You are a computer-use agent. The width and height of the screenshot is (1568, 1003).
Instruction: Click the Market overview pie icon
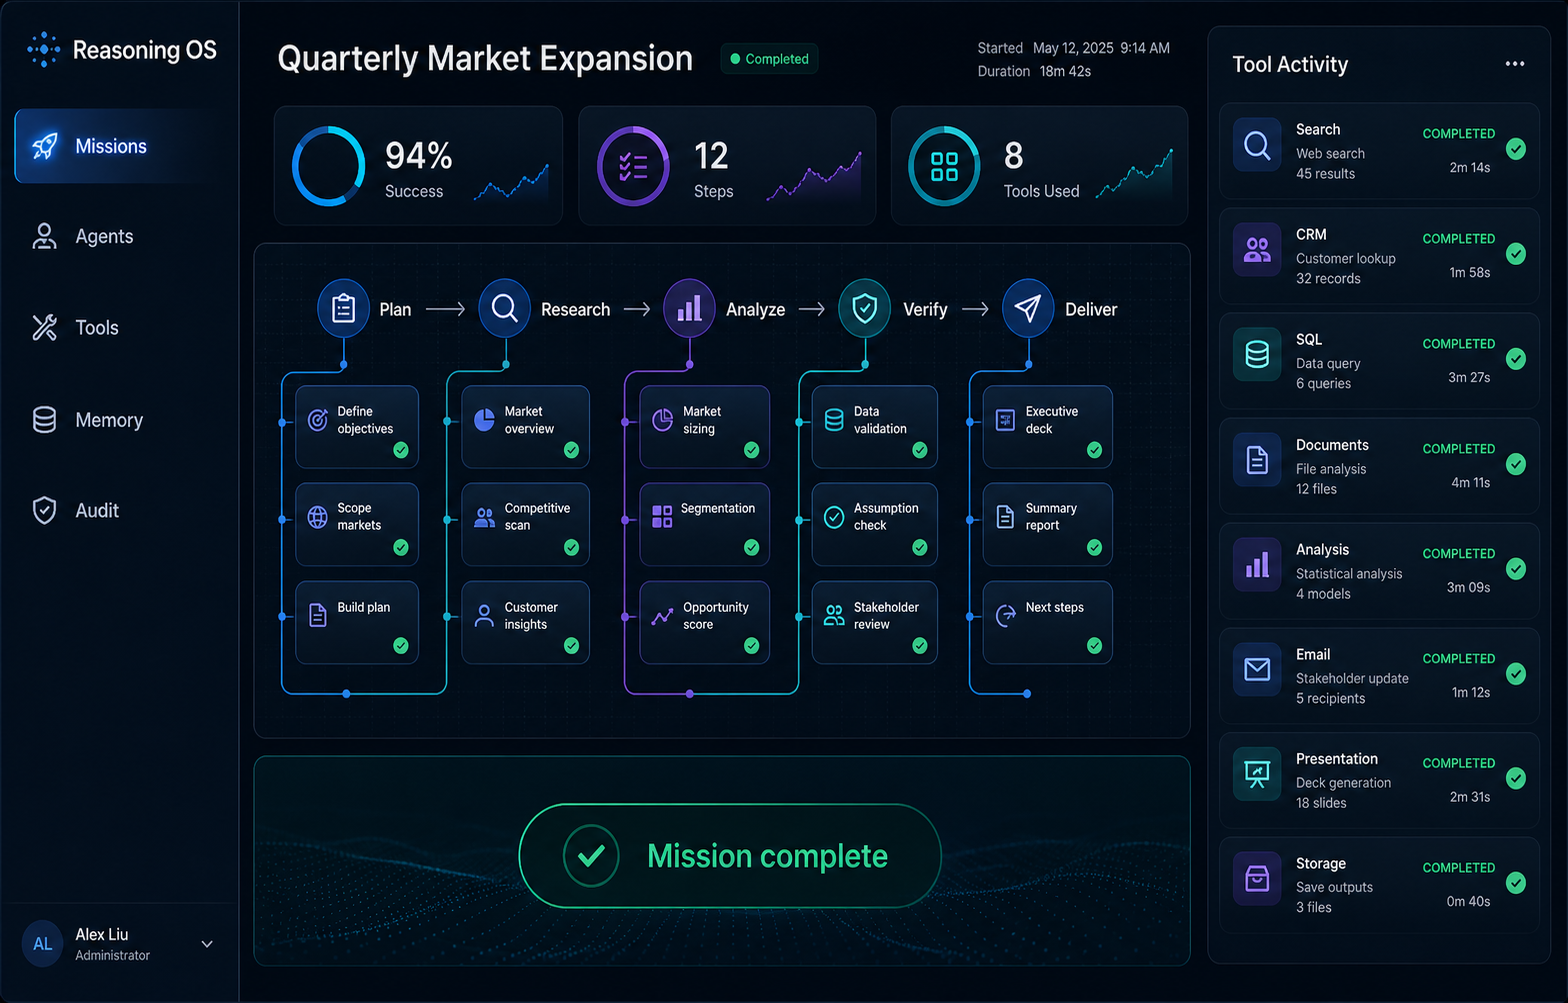point(484,419)
